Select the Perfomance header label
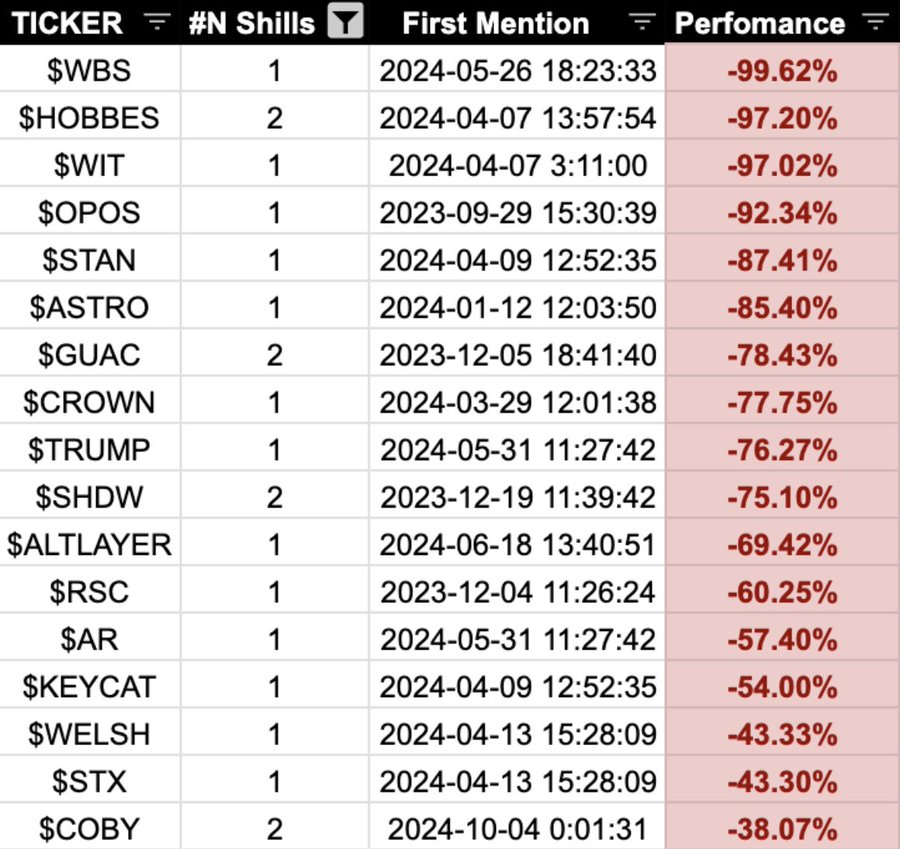900x849 pixels. coord(760,23)
